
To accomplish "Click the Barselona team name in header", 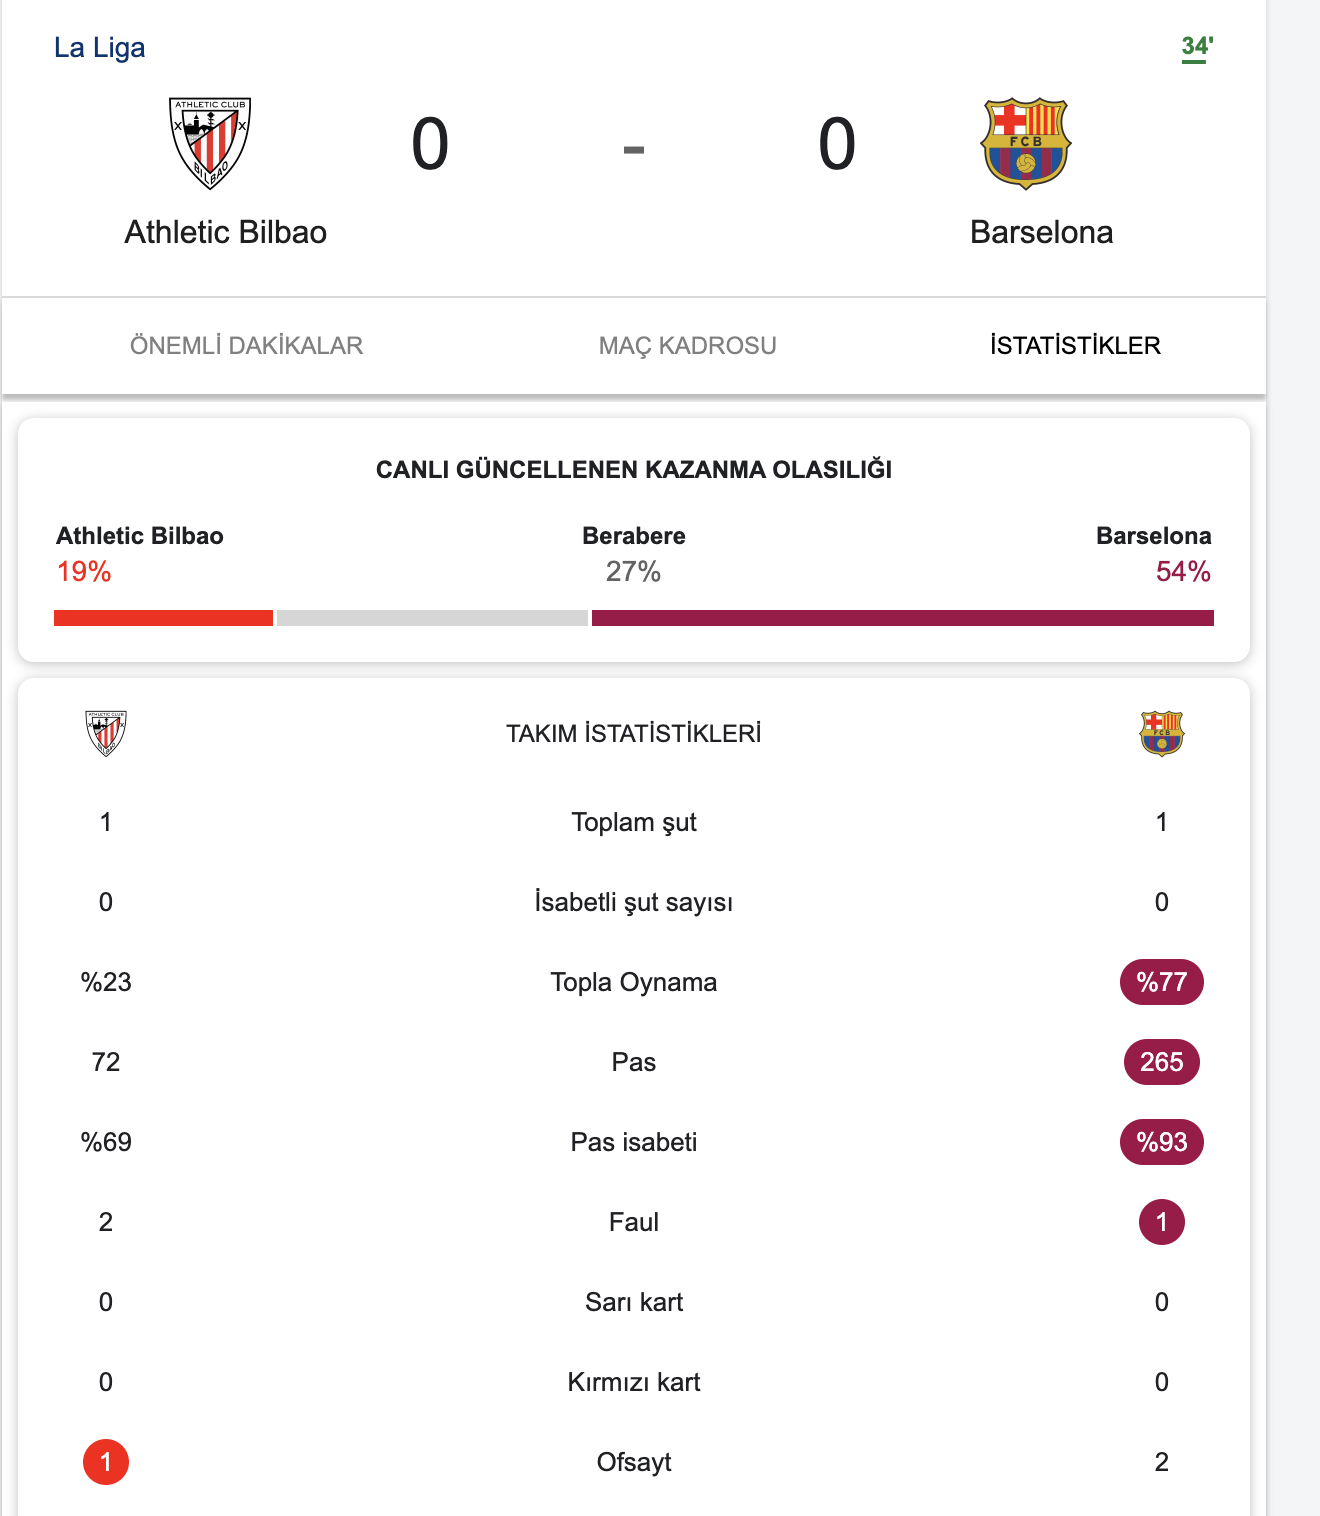I will coord(1041,232).
